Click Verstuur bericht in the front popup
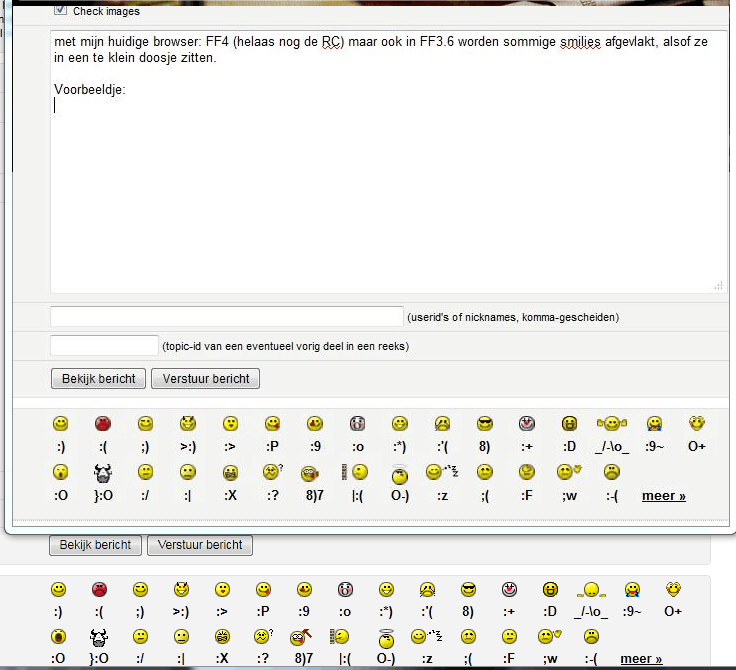Viewport: 736px width, 670px height. pos(206,378)
